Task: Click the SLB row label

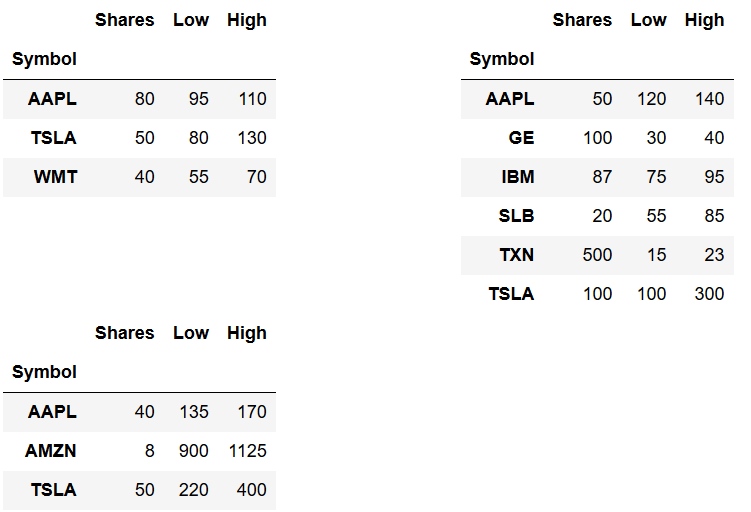Action: click(516, 216)
